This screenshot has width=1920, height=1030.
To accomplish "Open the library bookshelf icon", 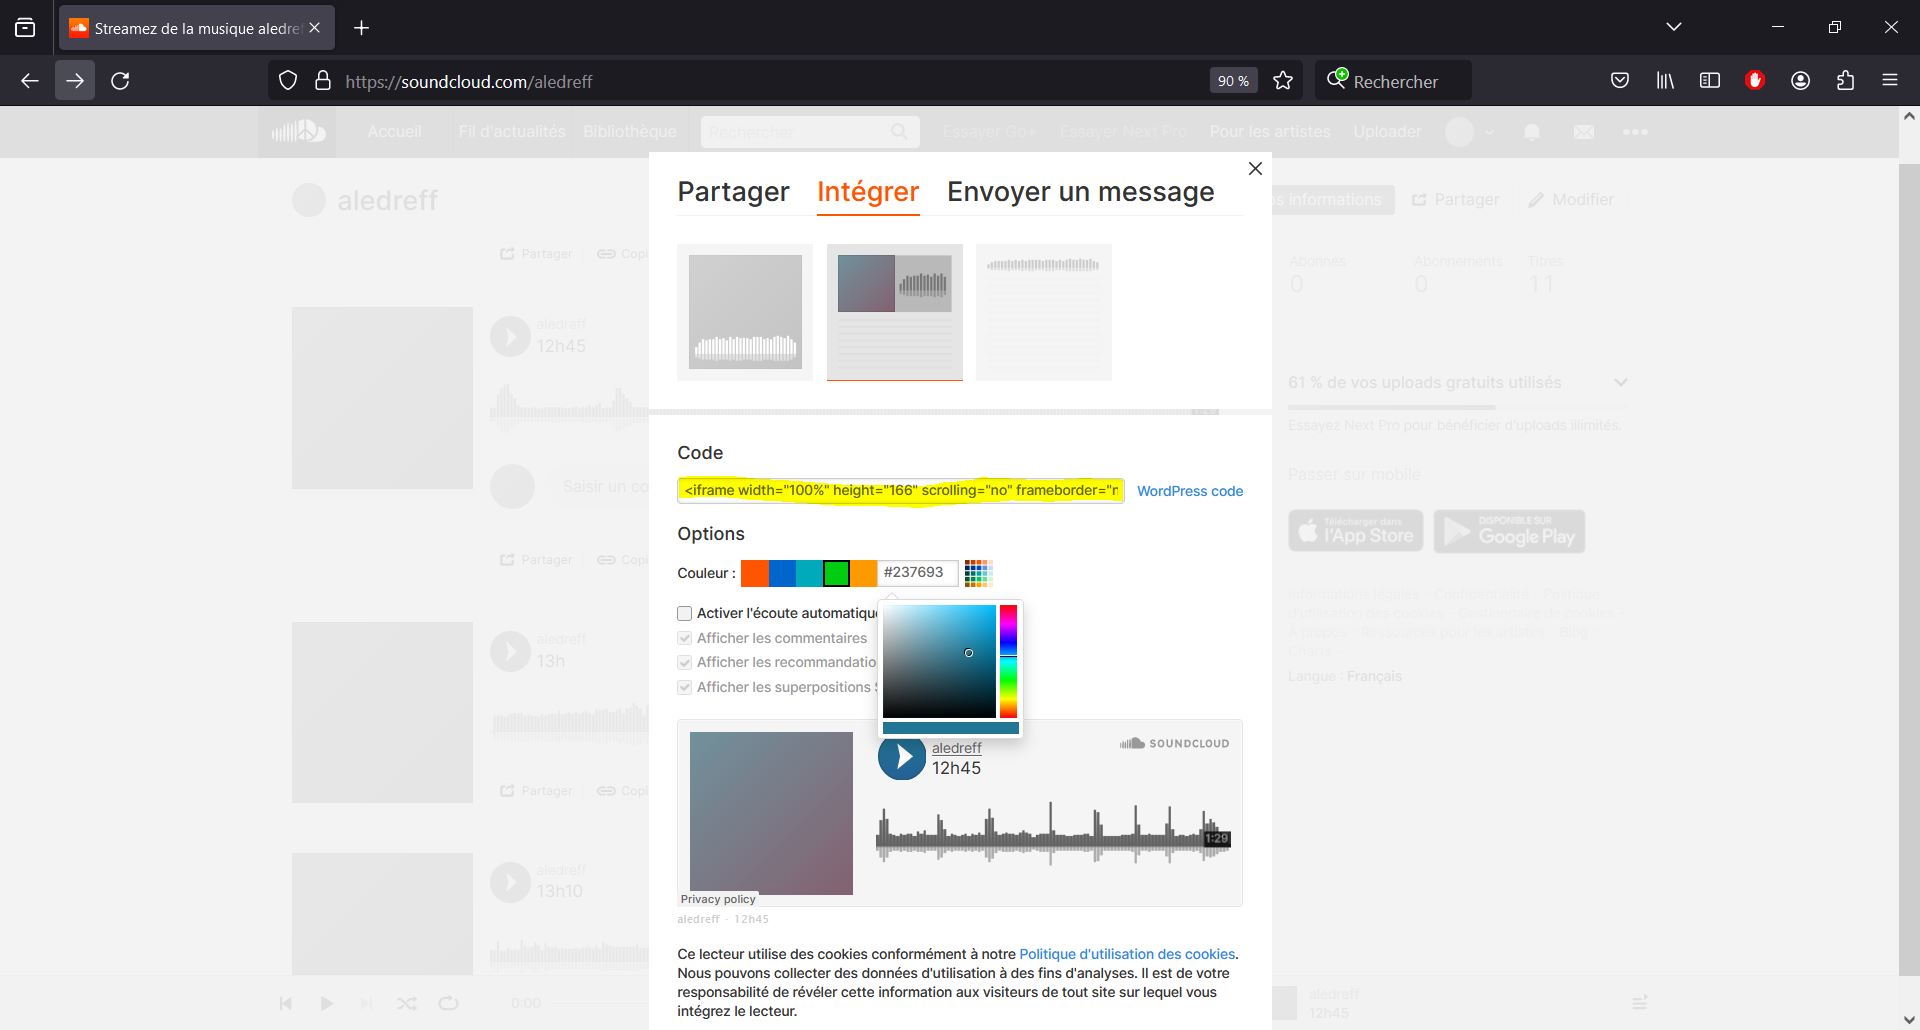I will [x=1665, y=81].
